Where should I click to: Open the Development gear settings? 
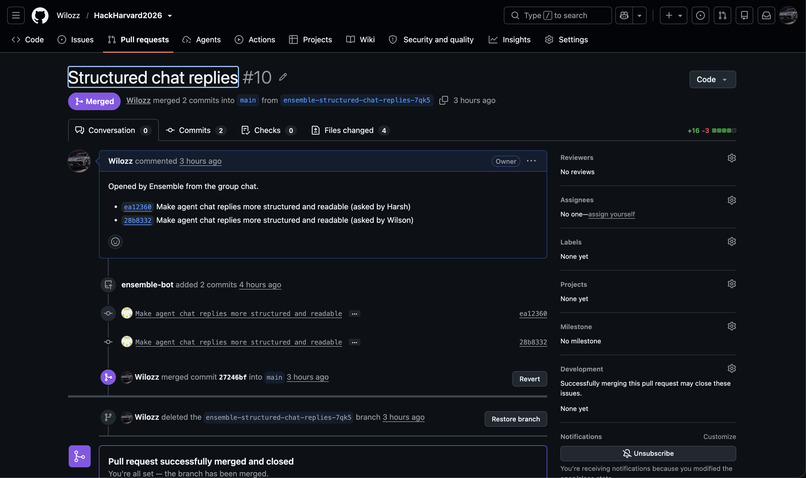731,369
